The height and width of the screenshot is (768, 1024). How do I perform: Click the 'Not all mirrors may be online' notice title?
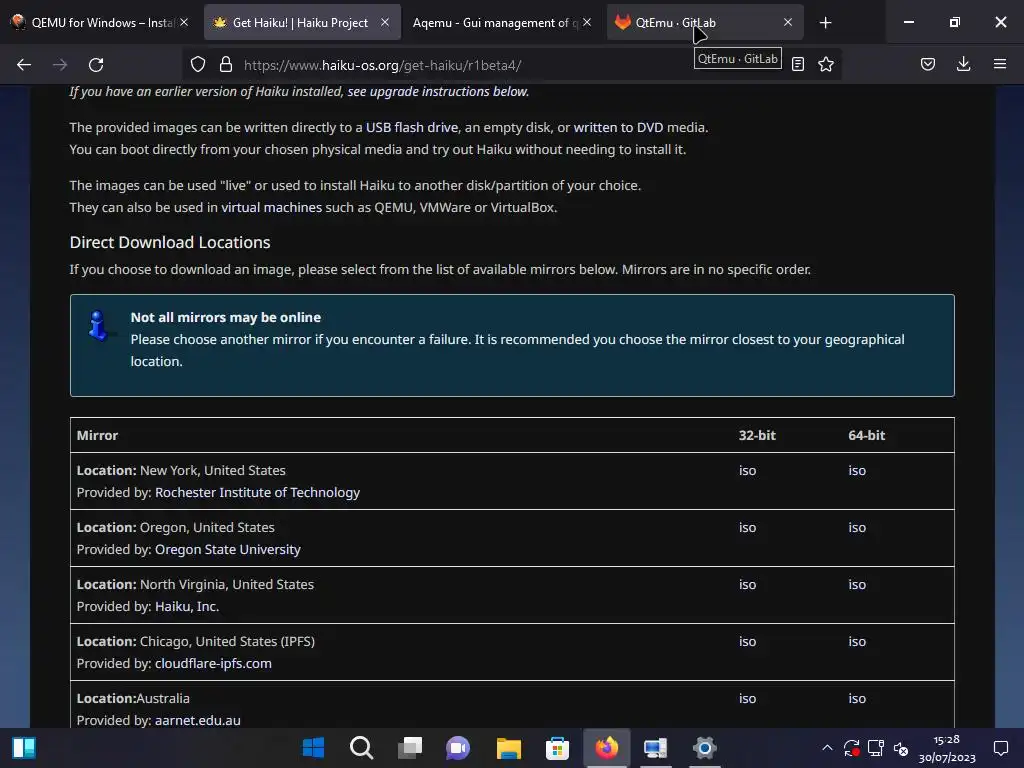(x=225, y=317)
